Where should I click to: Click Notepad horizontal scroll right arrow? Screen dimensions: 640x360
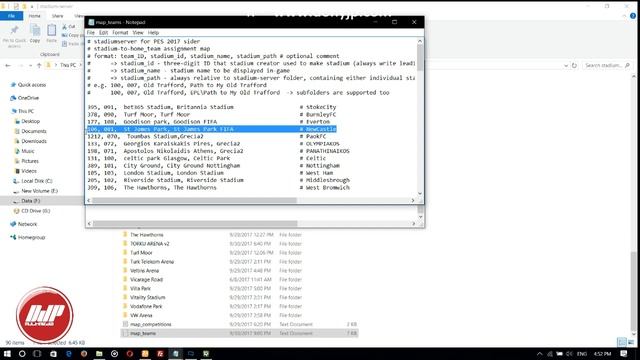pyautogui.click(x=413, y=200)
